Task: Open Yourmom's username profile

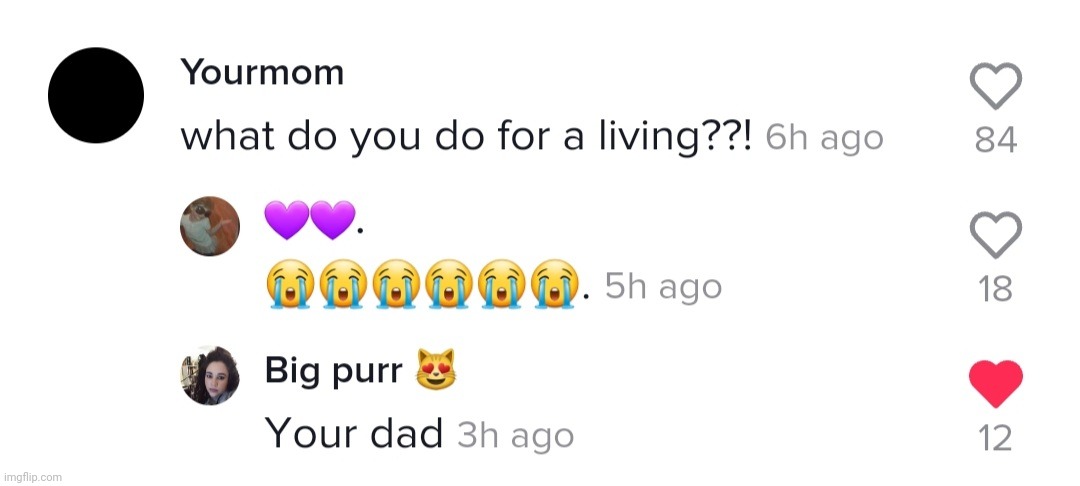Action: click(262, 72)
